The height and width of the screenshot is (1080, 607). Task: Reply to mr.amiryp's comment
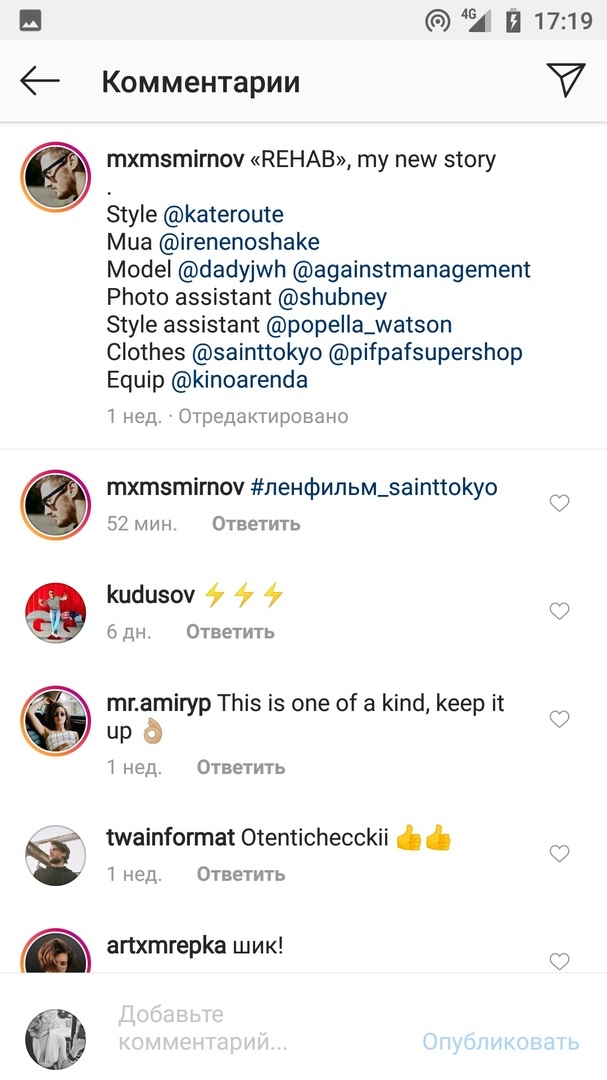[241, 767]
